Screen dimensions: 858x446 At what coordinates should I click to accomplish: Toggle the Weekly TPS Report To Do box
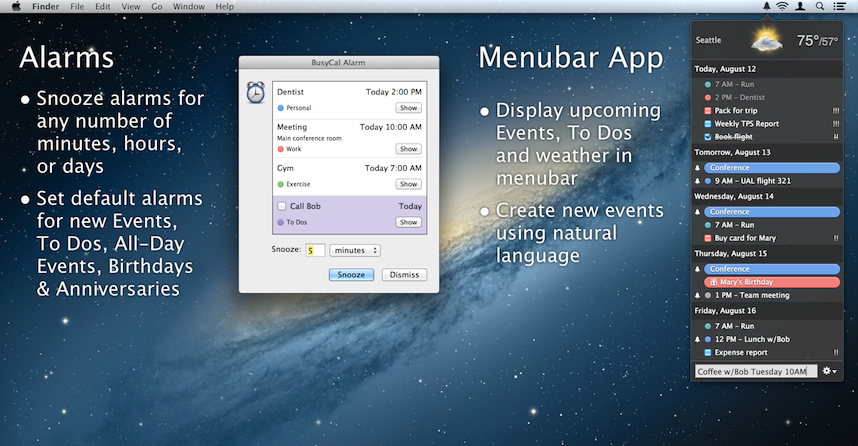(x=708, y=124)
